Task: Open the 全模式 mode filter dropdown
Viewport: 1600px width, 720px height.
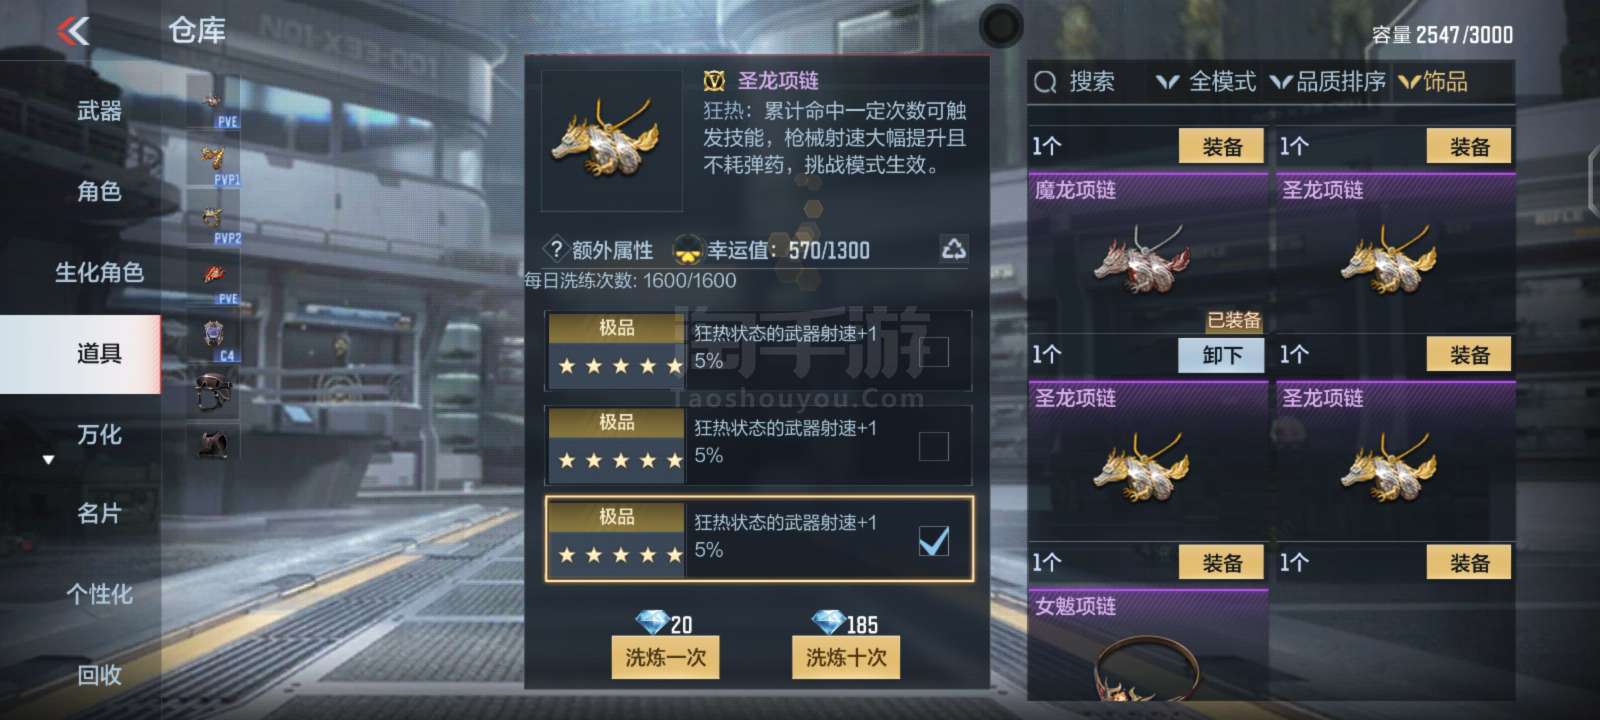Action: pos(1205,82)
